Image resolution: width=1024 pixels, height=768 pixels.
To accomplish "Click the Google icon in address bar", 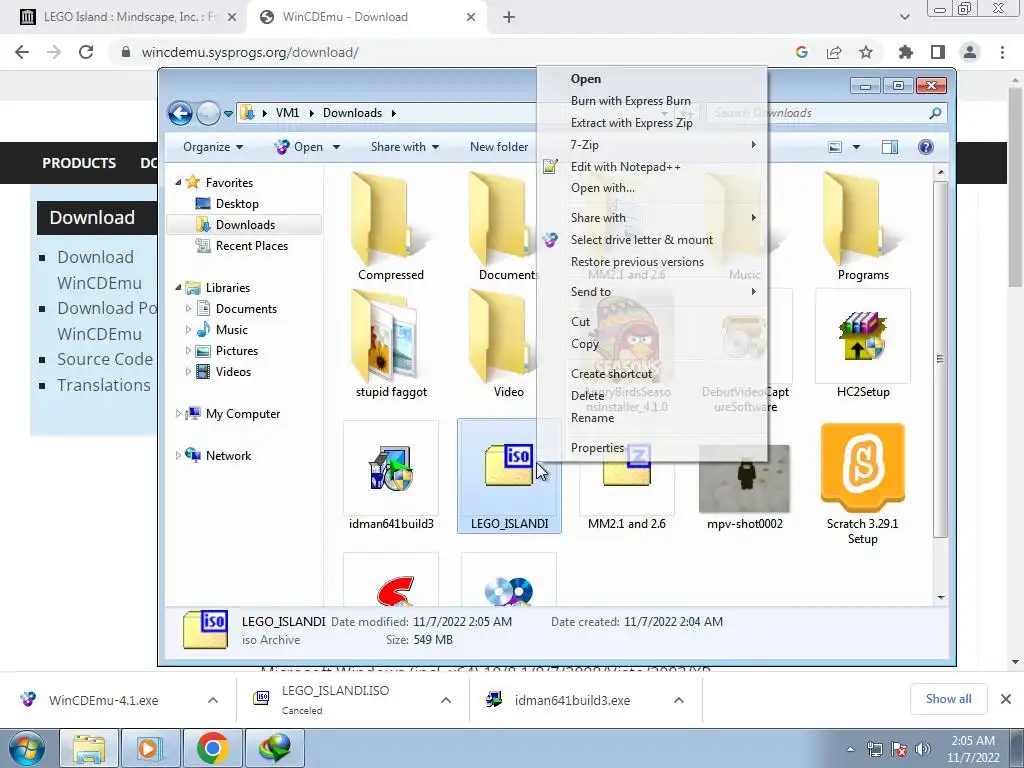I will click(x=802, y=52).
